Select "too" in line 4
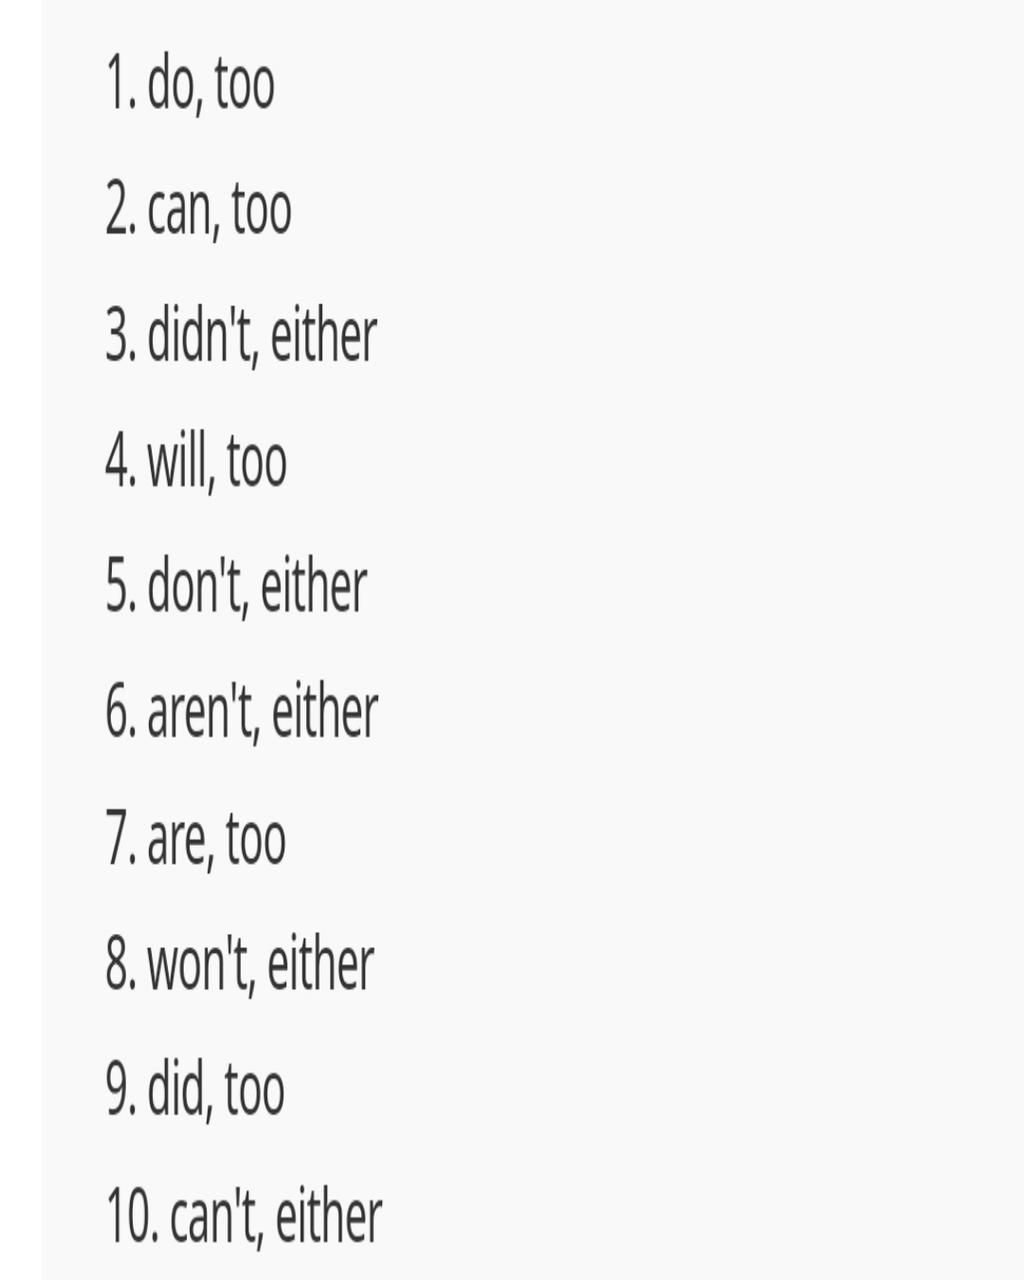1024x1280 pixels. point(257,463)
